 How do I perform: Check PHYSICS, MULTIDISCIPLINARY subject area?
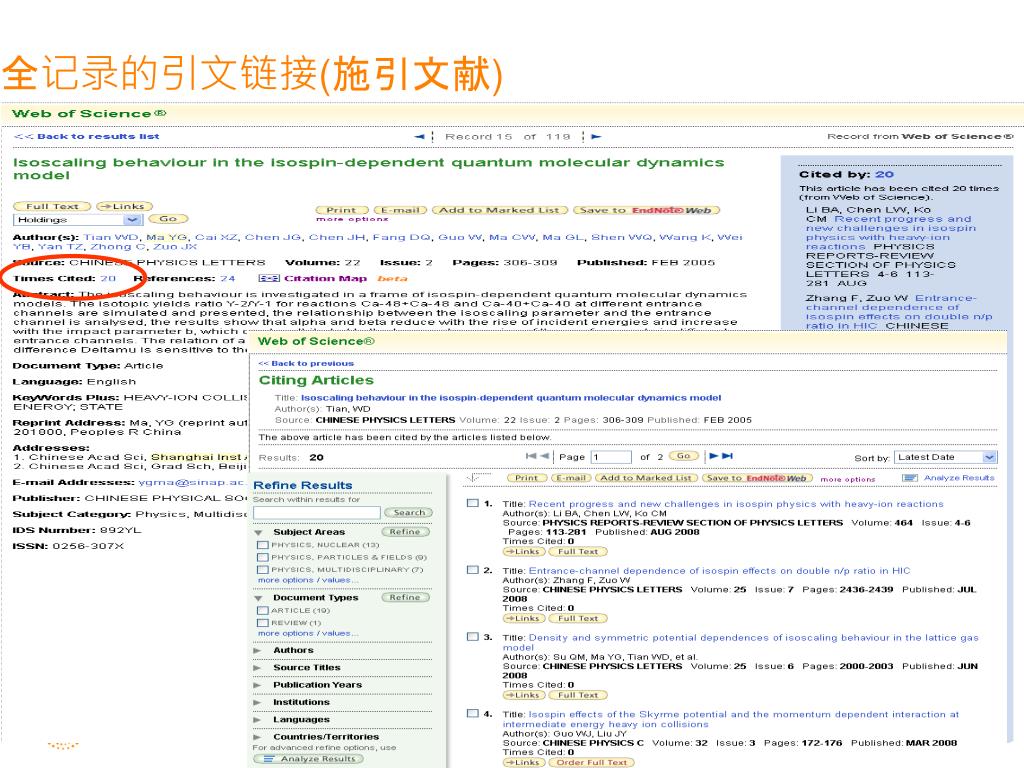(263, 569)
